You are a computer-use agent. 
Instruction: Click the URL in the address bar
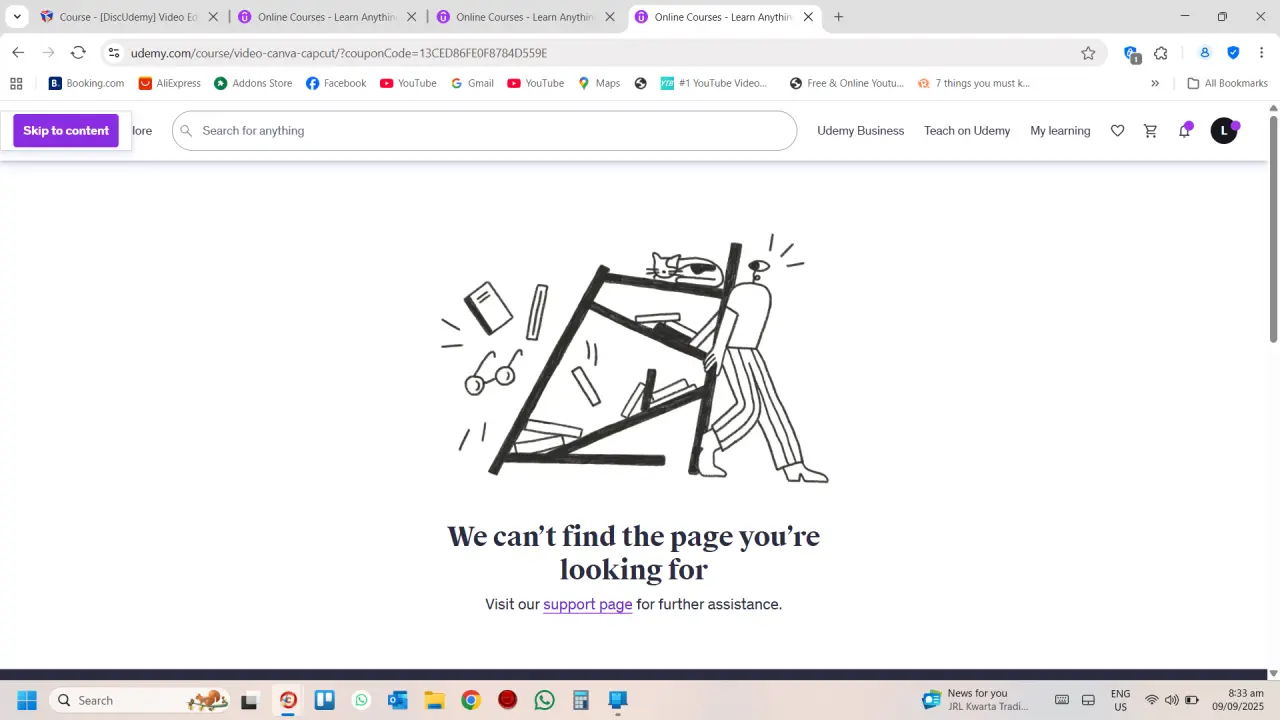pyautogui.click(x=339, y=53)
